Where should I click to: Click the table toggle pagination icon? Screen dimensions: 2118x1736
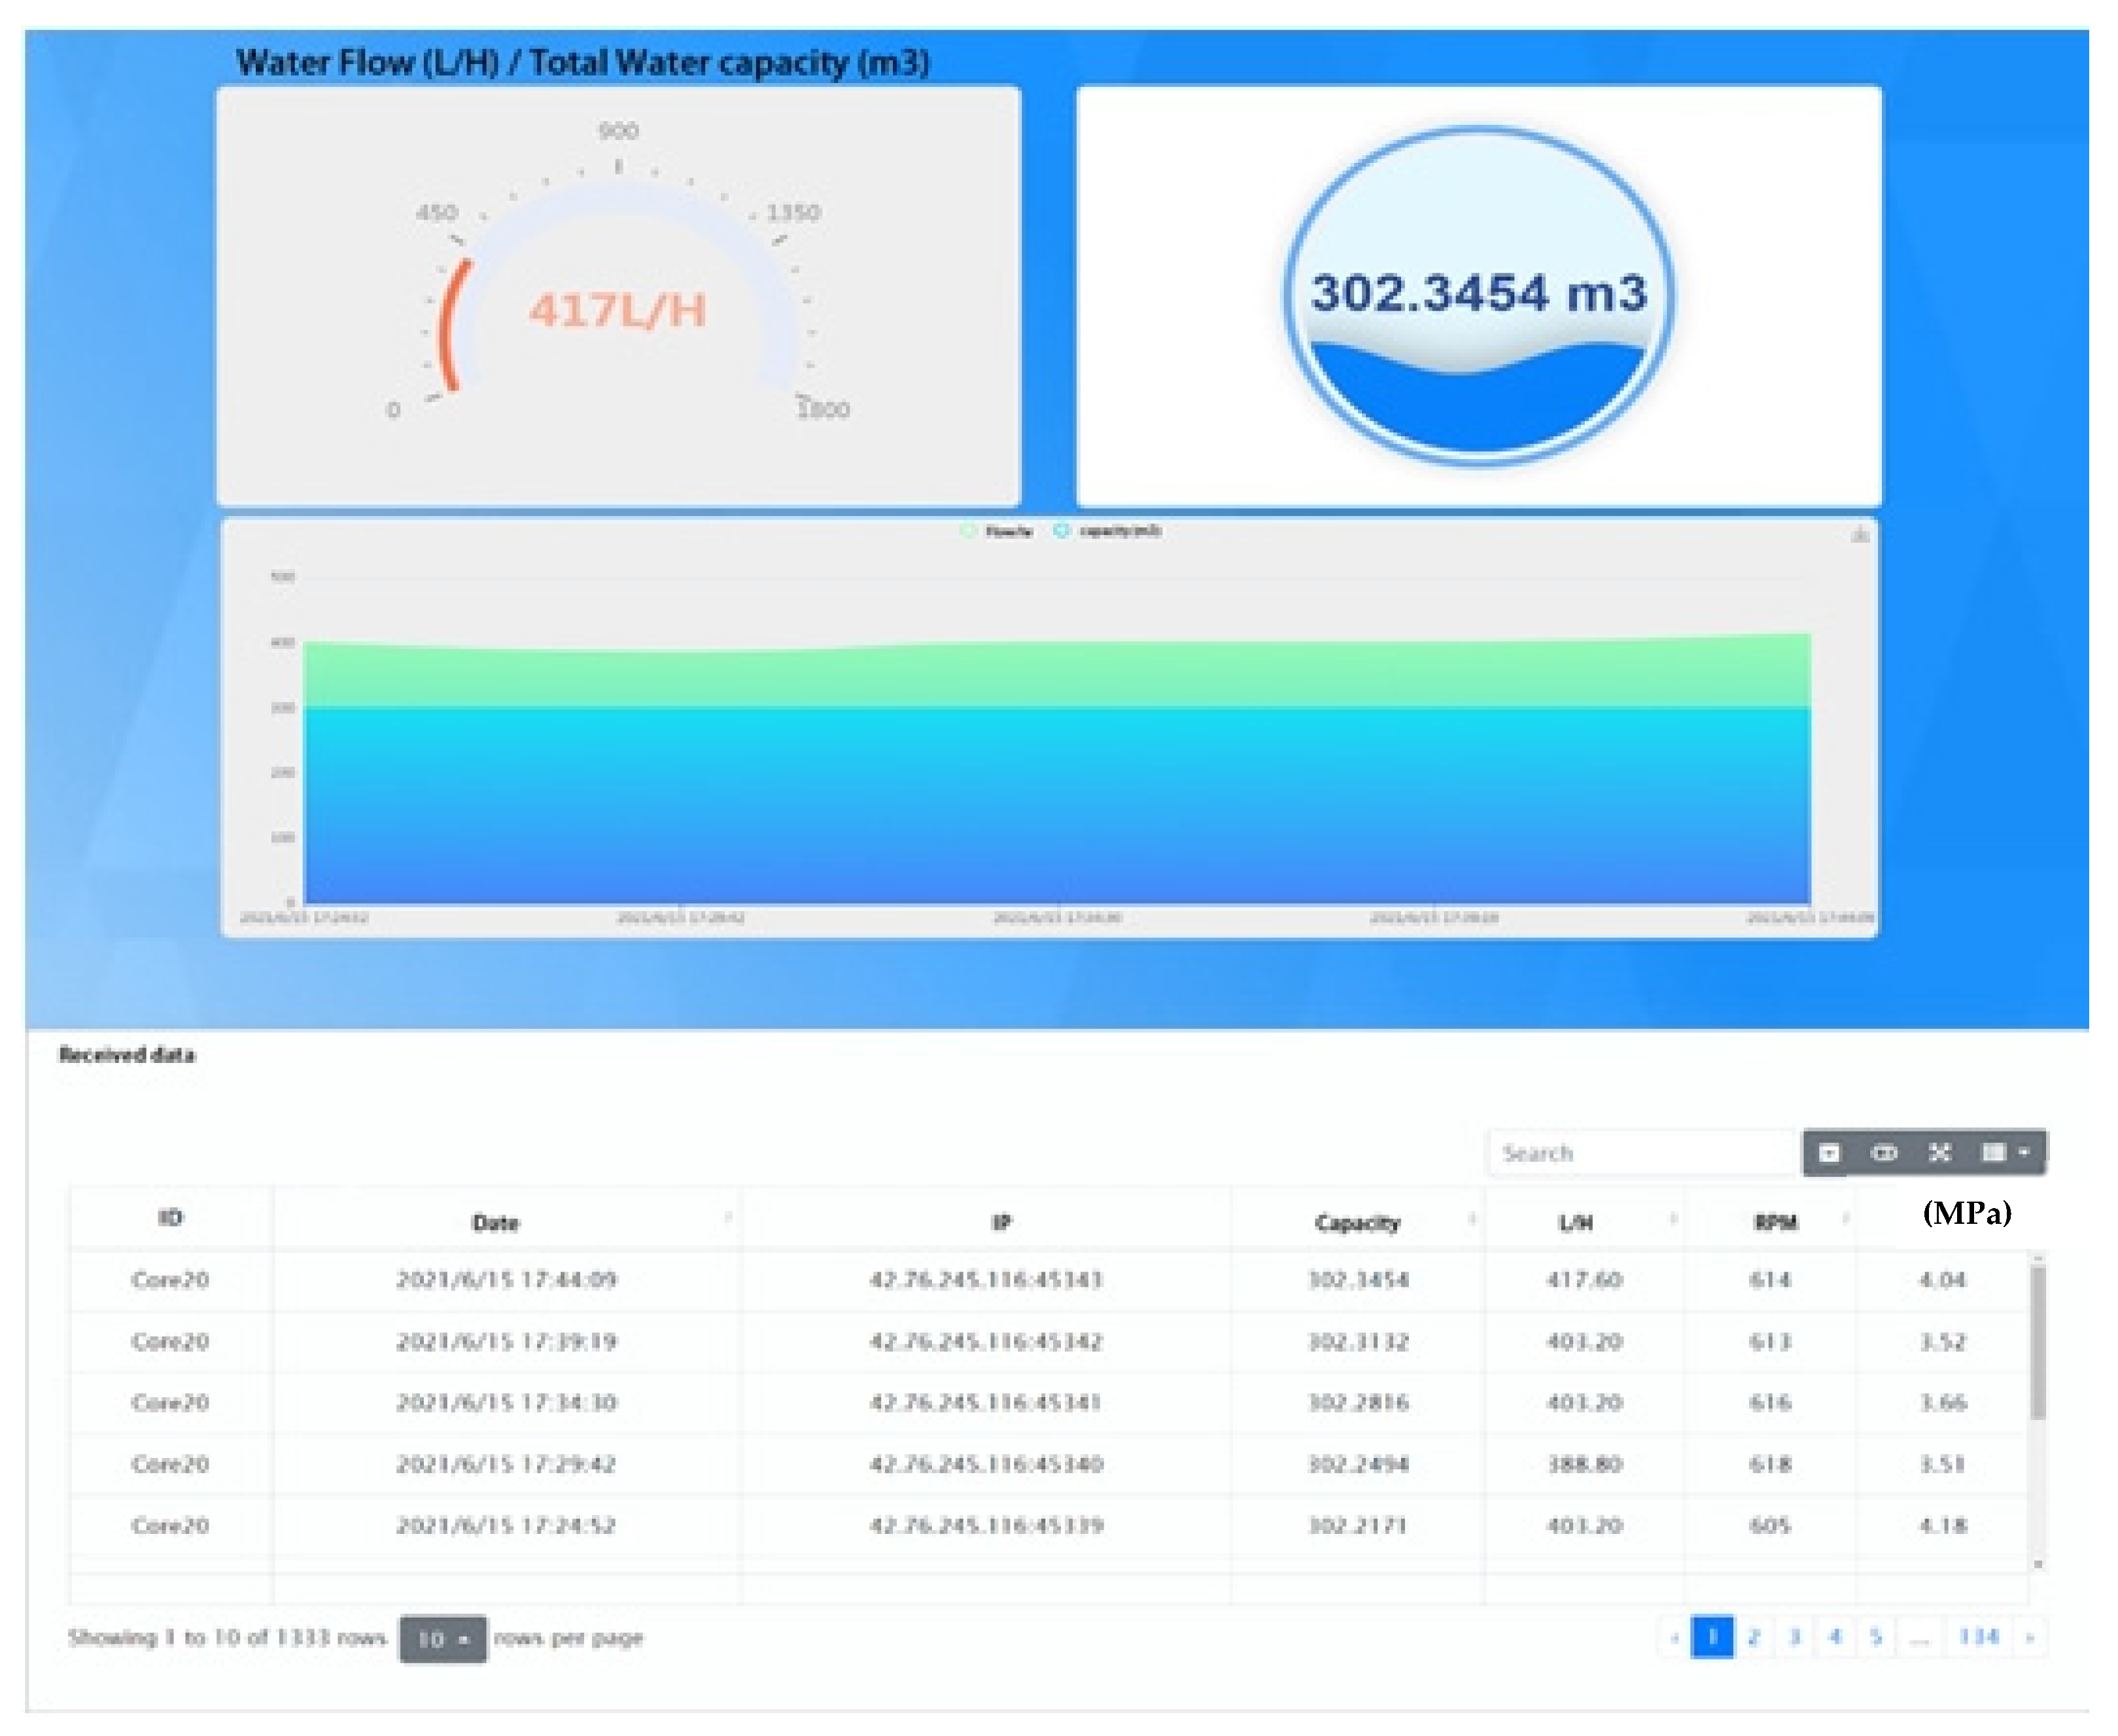click(1829, 1153)
